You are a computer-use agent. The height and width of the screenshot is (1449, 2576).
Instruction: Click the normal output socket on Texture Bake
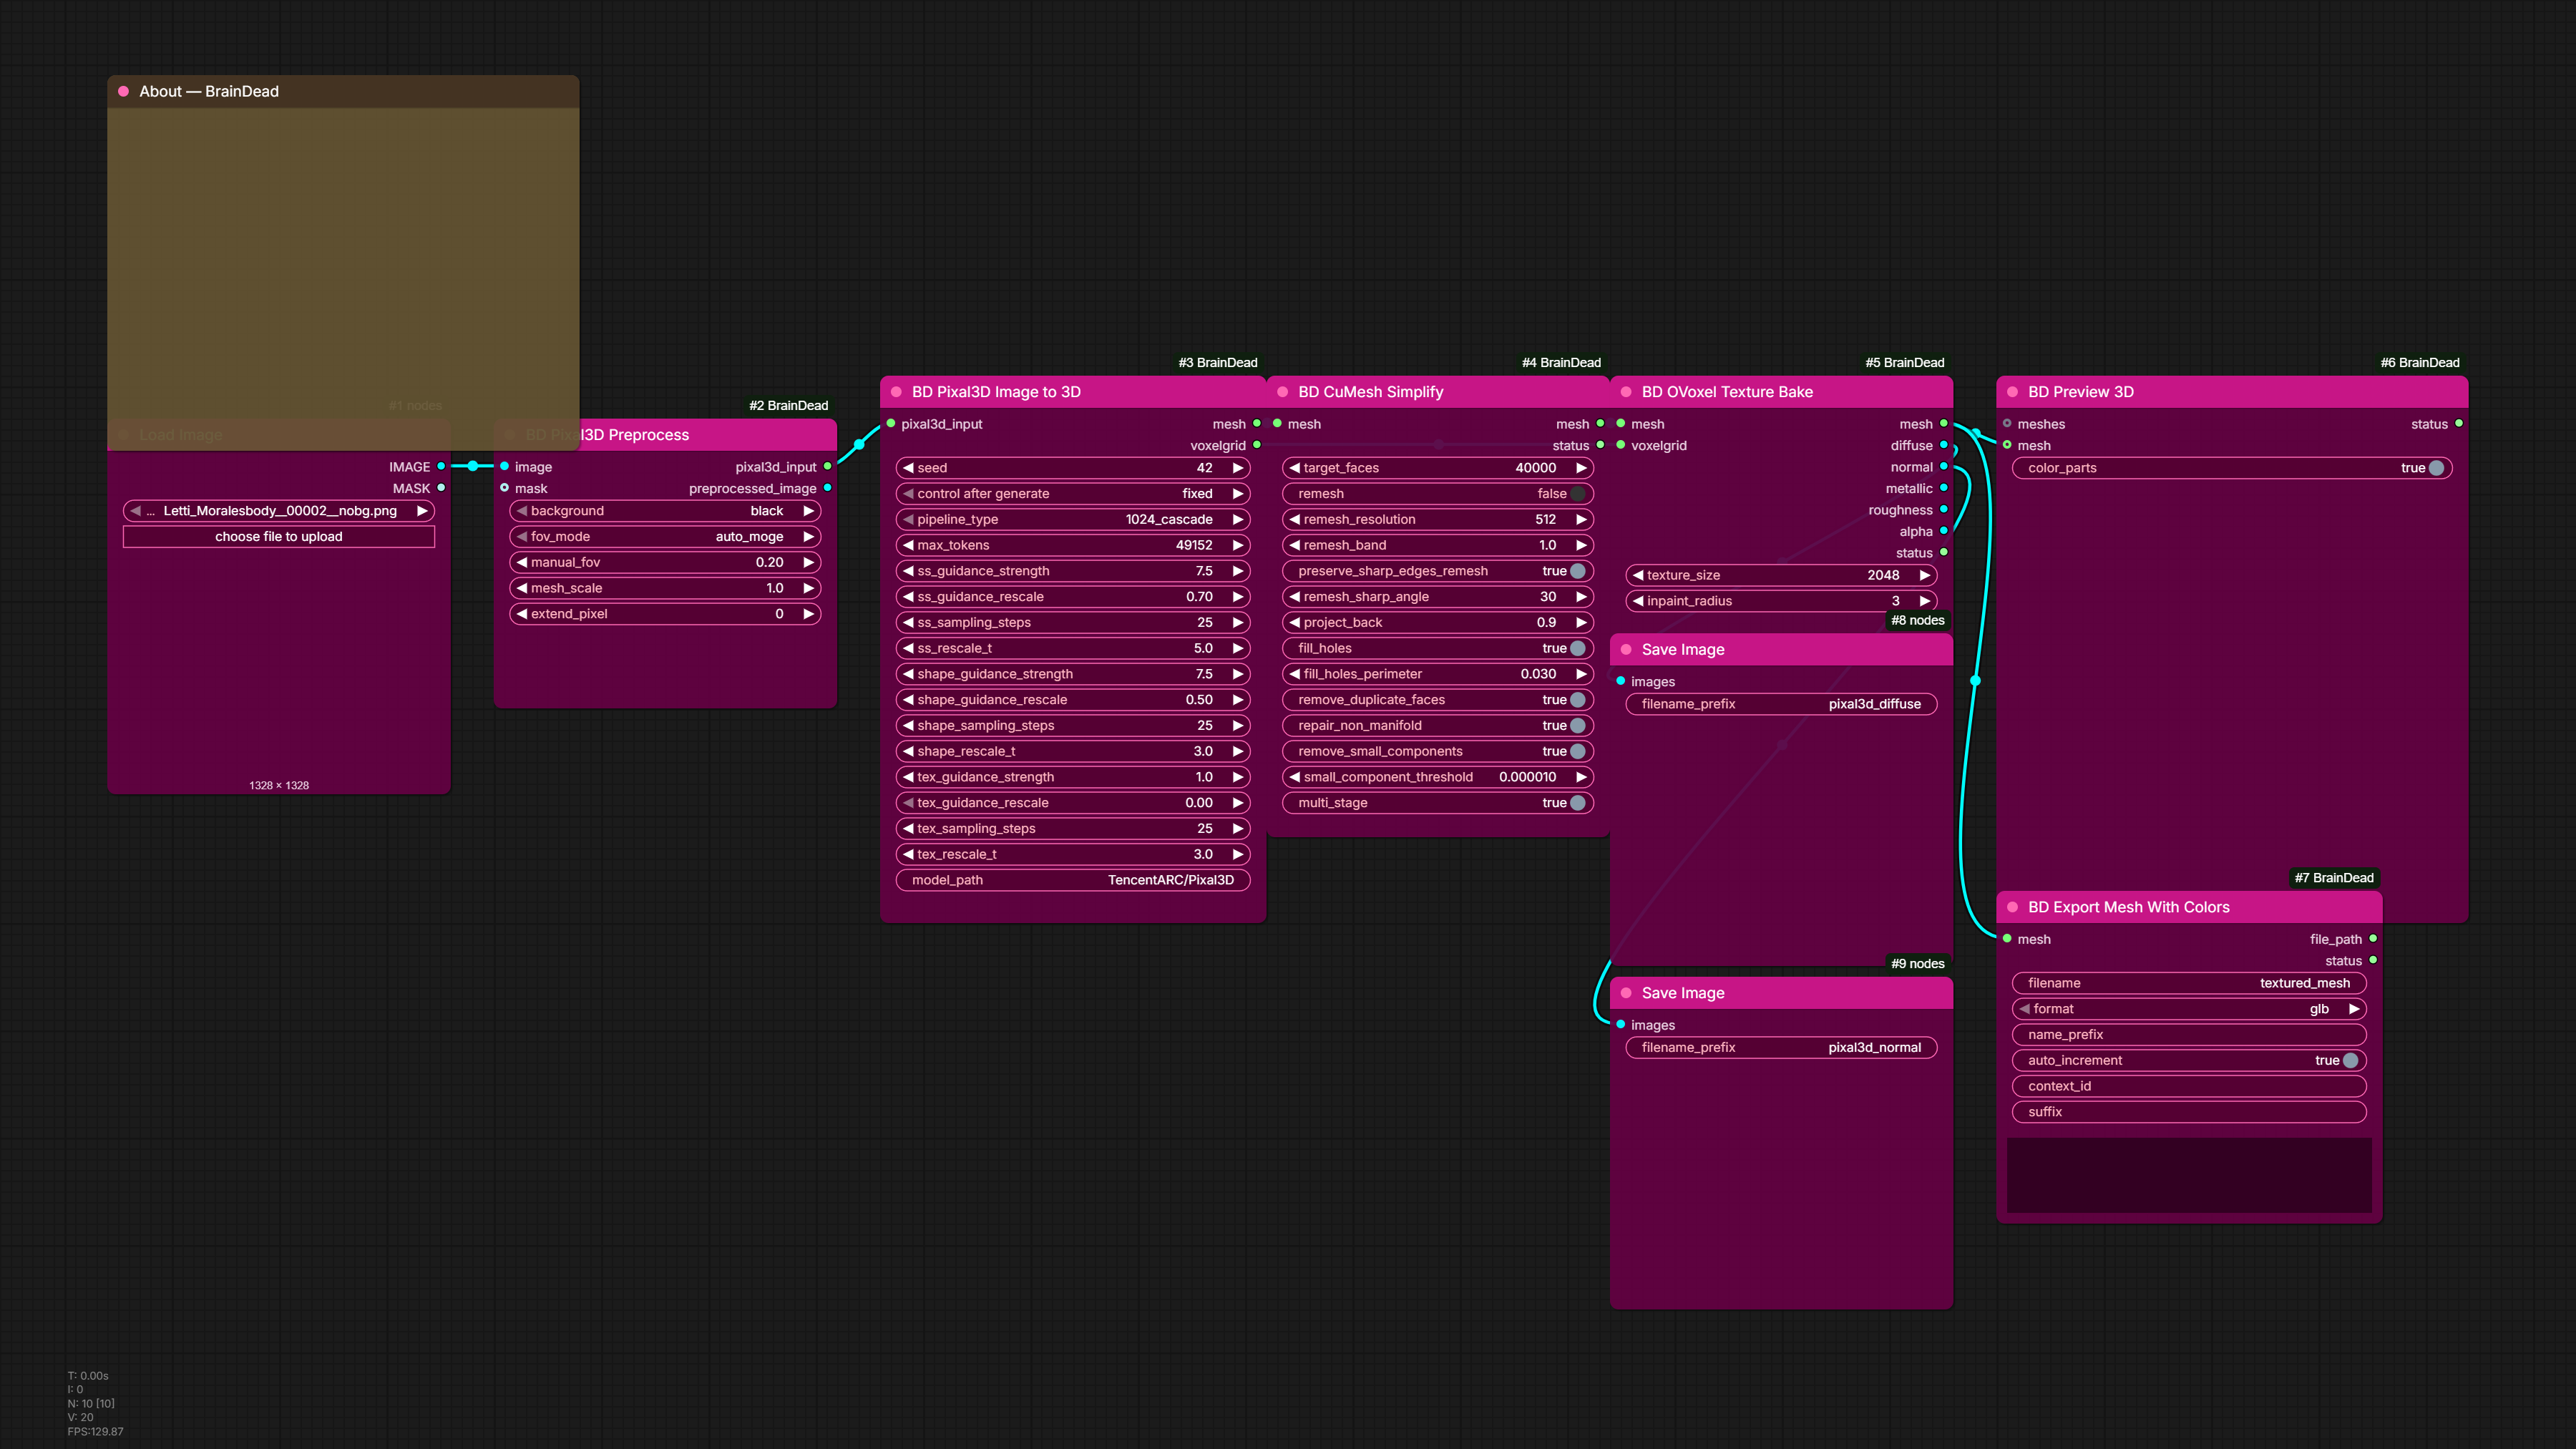click(x=1944, y=466)
